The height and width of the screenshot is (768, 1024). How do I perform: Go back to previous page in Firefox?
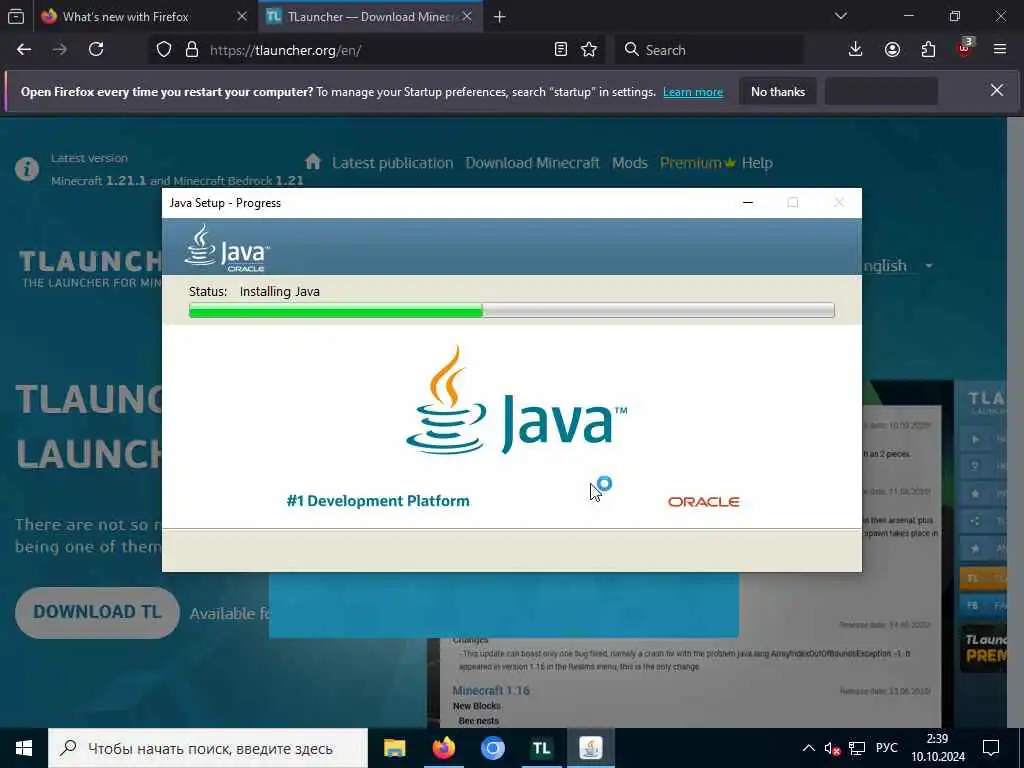tap(24, 50)
